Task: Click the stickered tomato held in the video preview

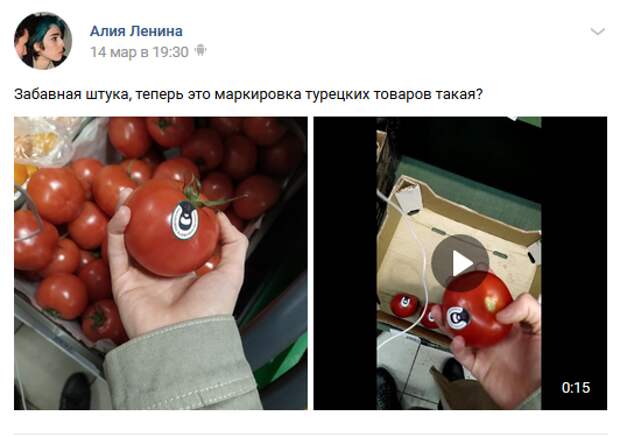Action: click(x=477, y=308)
